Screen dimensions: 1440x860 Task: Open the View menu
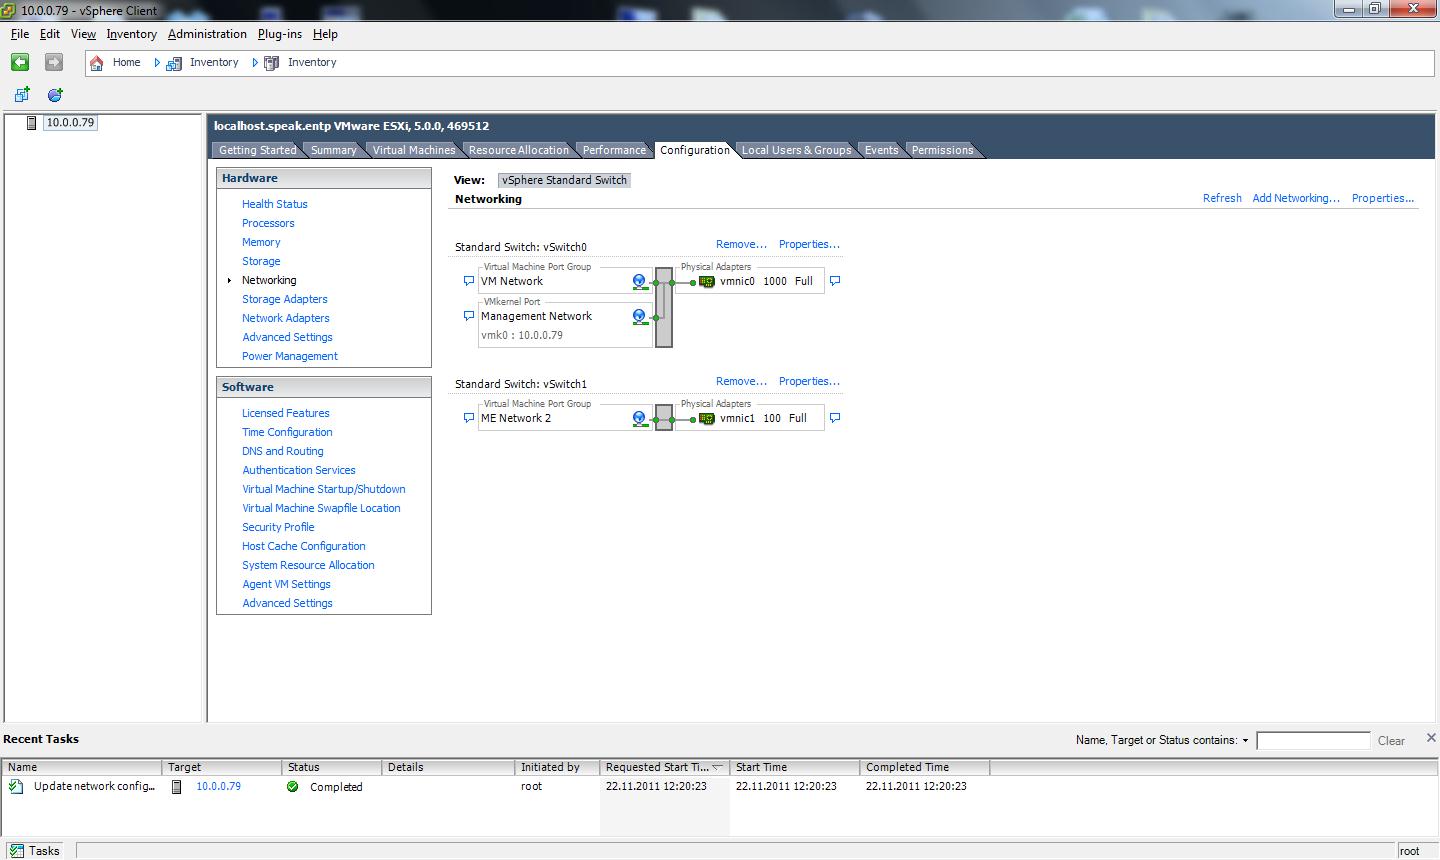[x=84, y=34]
